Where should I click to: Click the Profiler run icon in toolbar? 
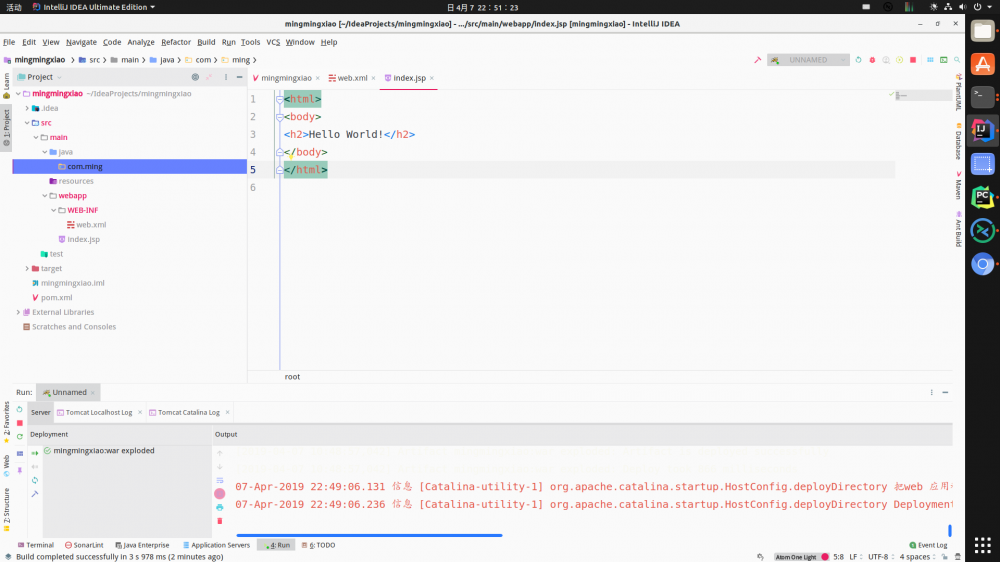[899, 60]
